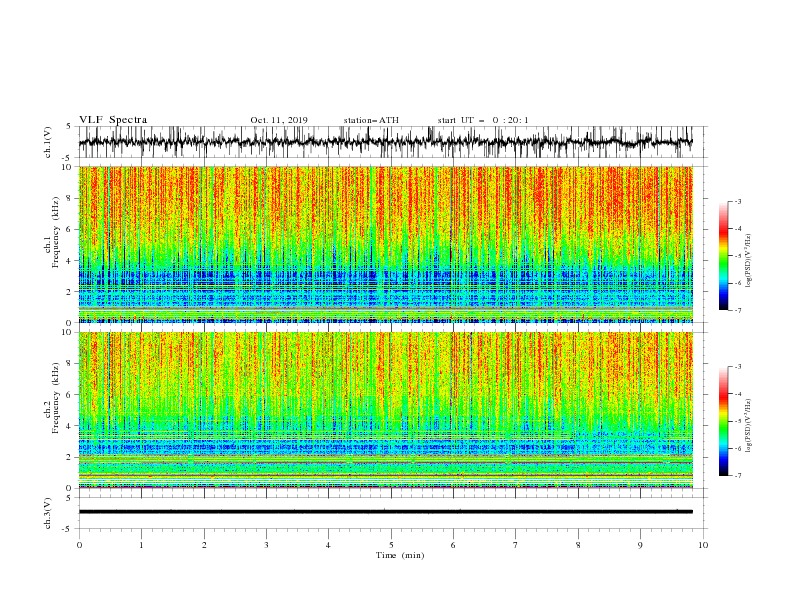
Task: Click the time axis tick label "5"
Action: [391, 545]
